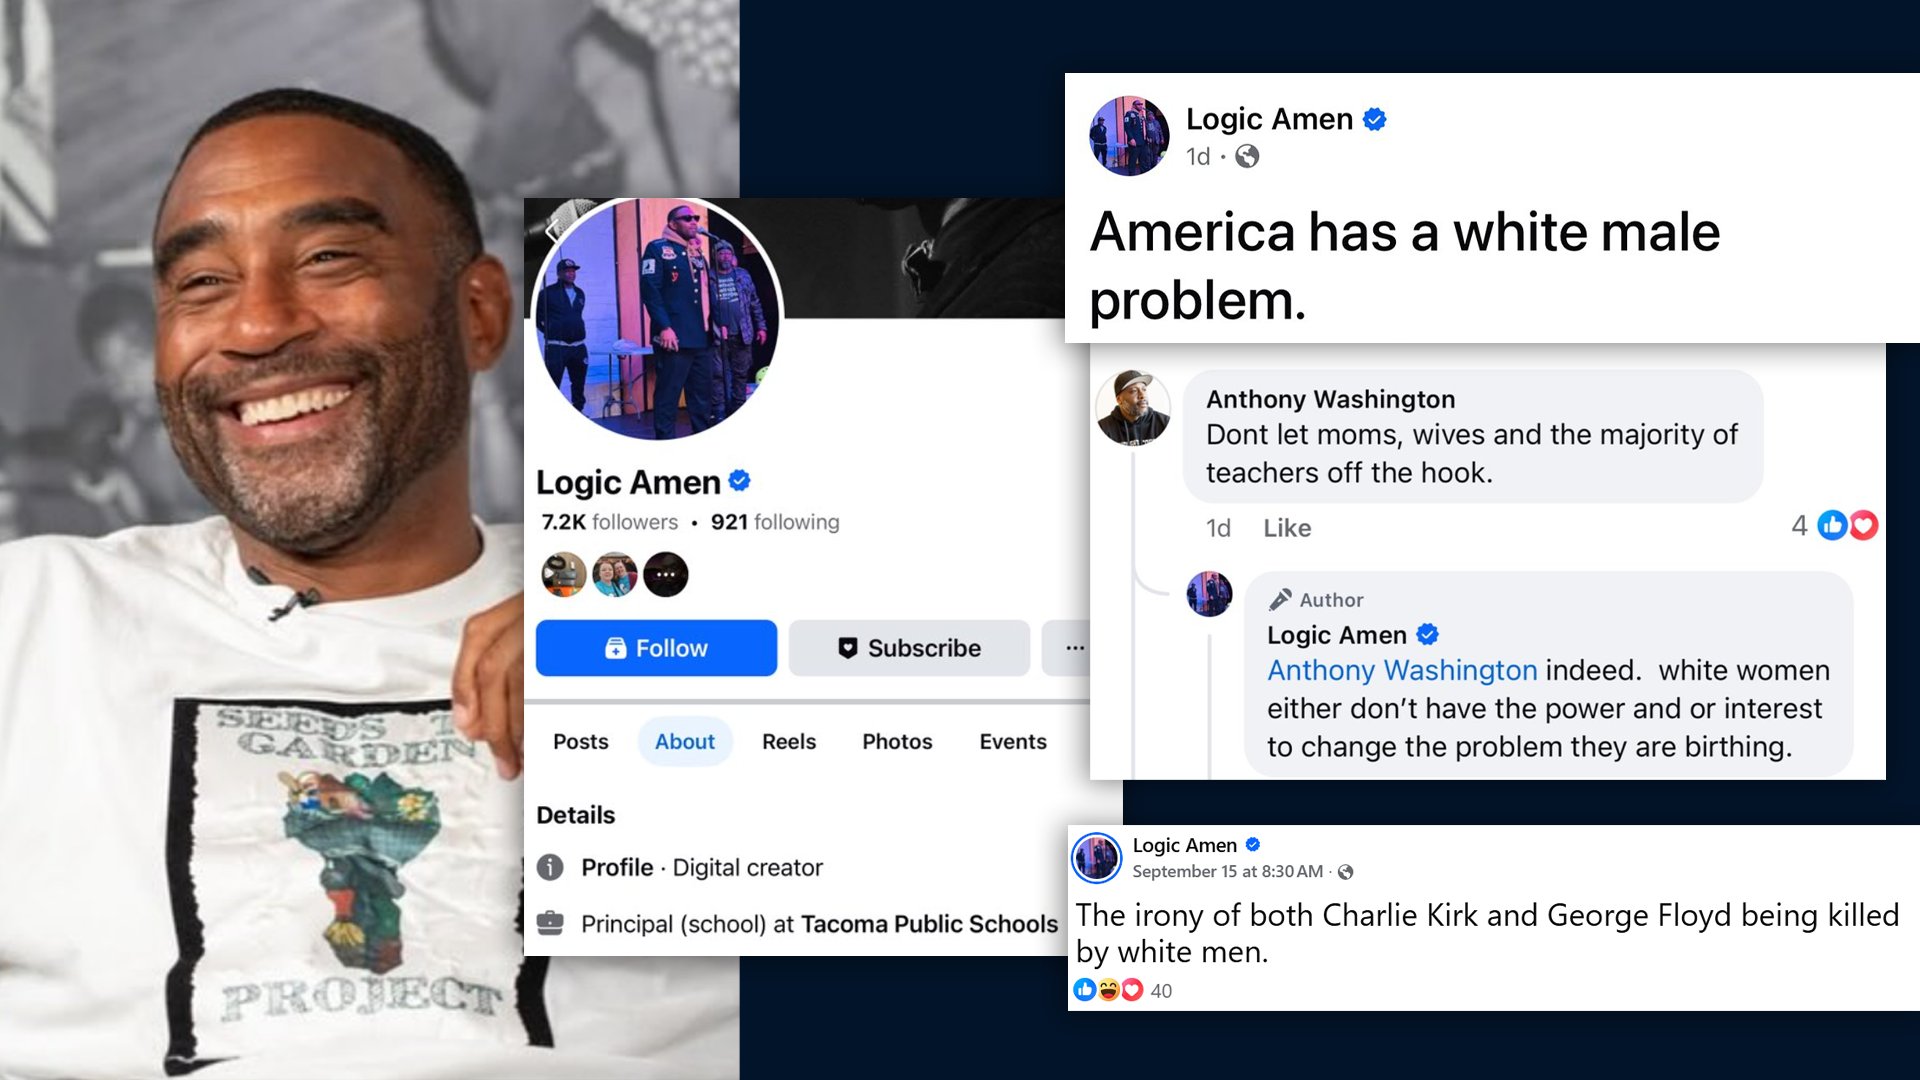Screen dimensions: 1920x1080
Task: Click the heart reaction icon on the comment
Action: [x=1863, y=525]
